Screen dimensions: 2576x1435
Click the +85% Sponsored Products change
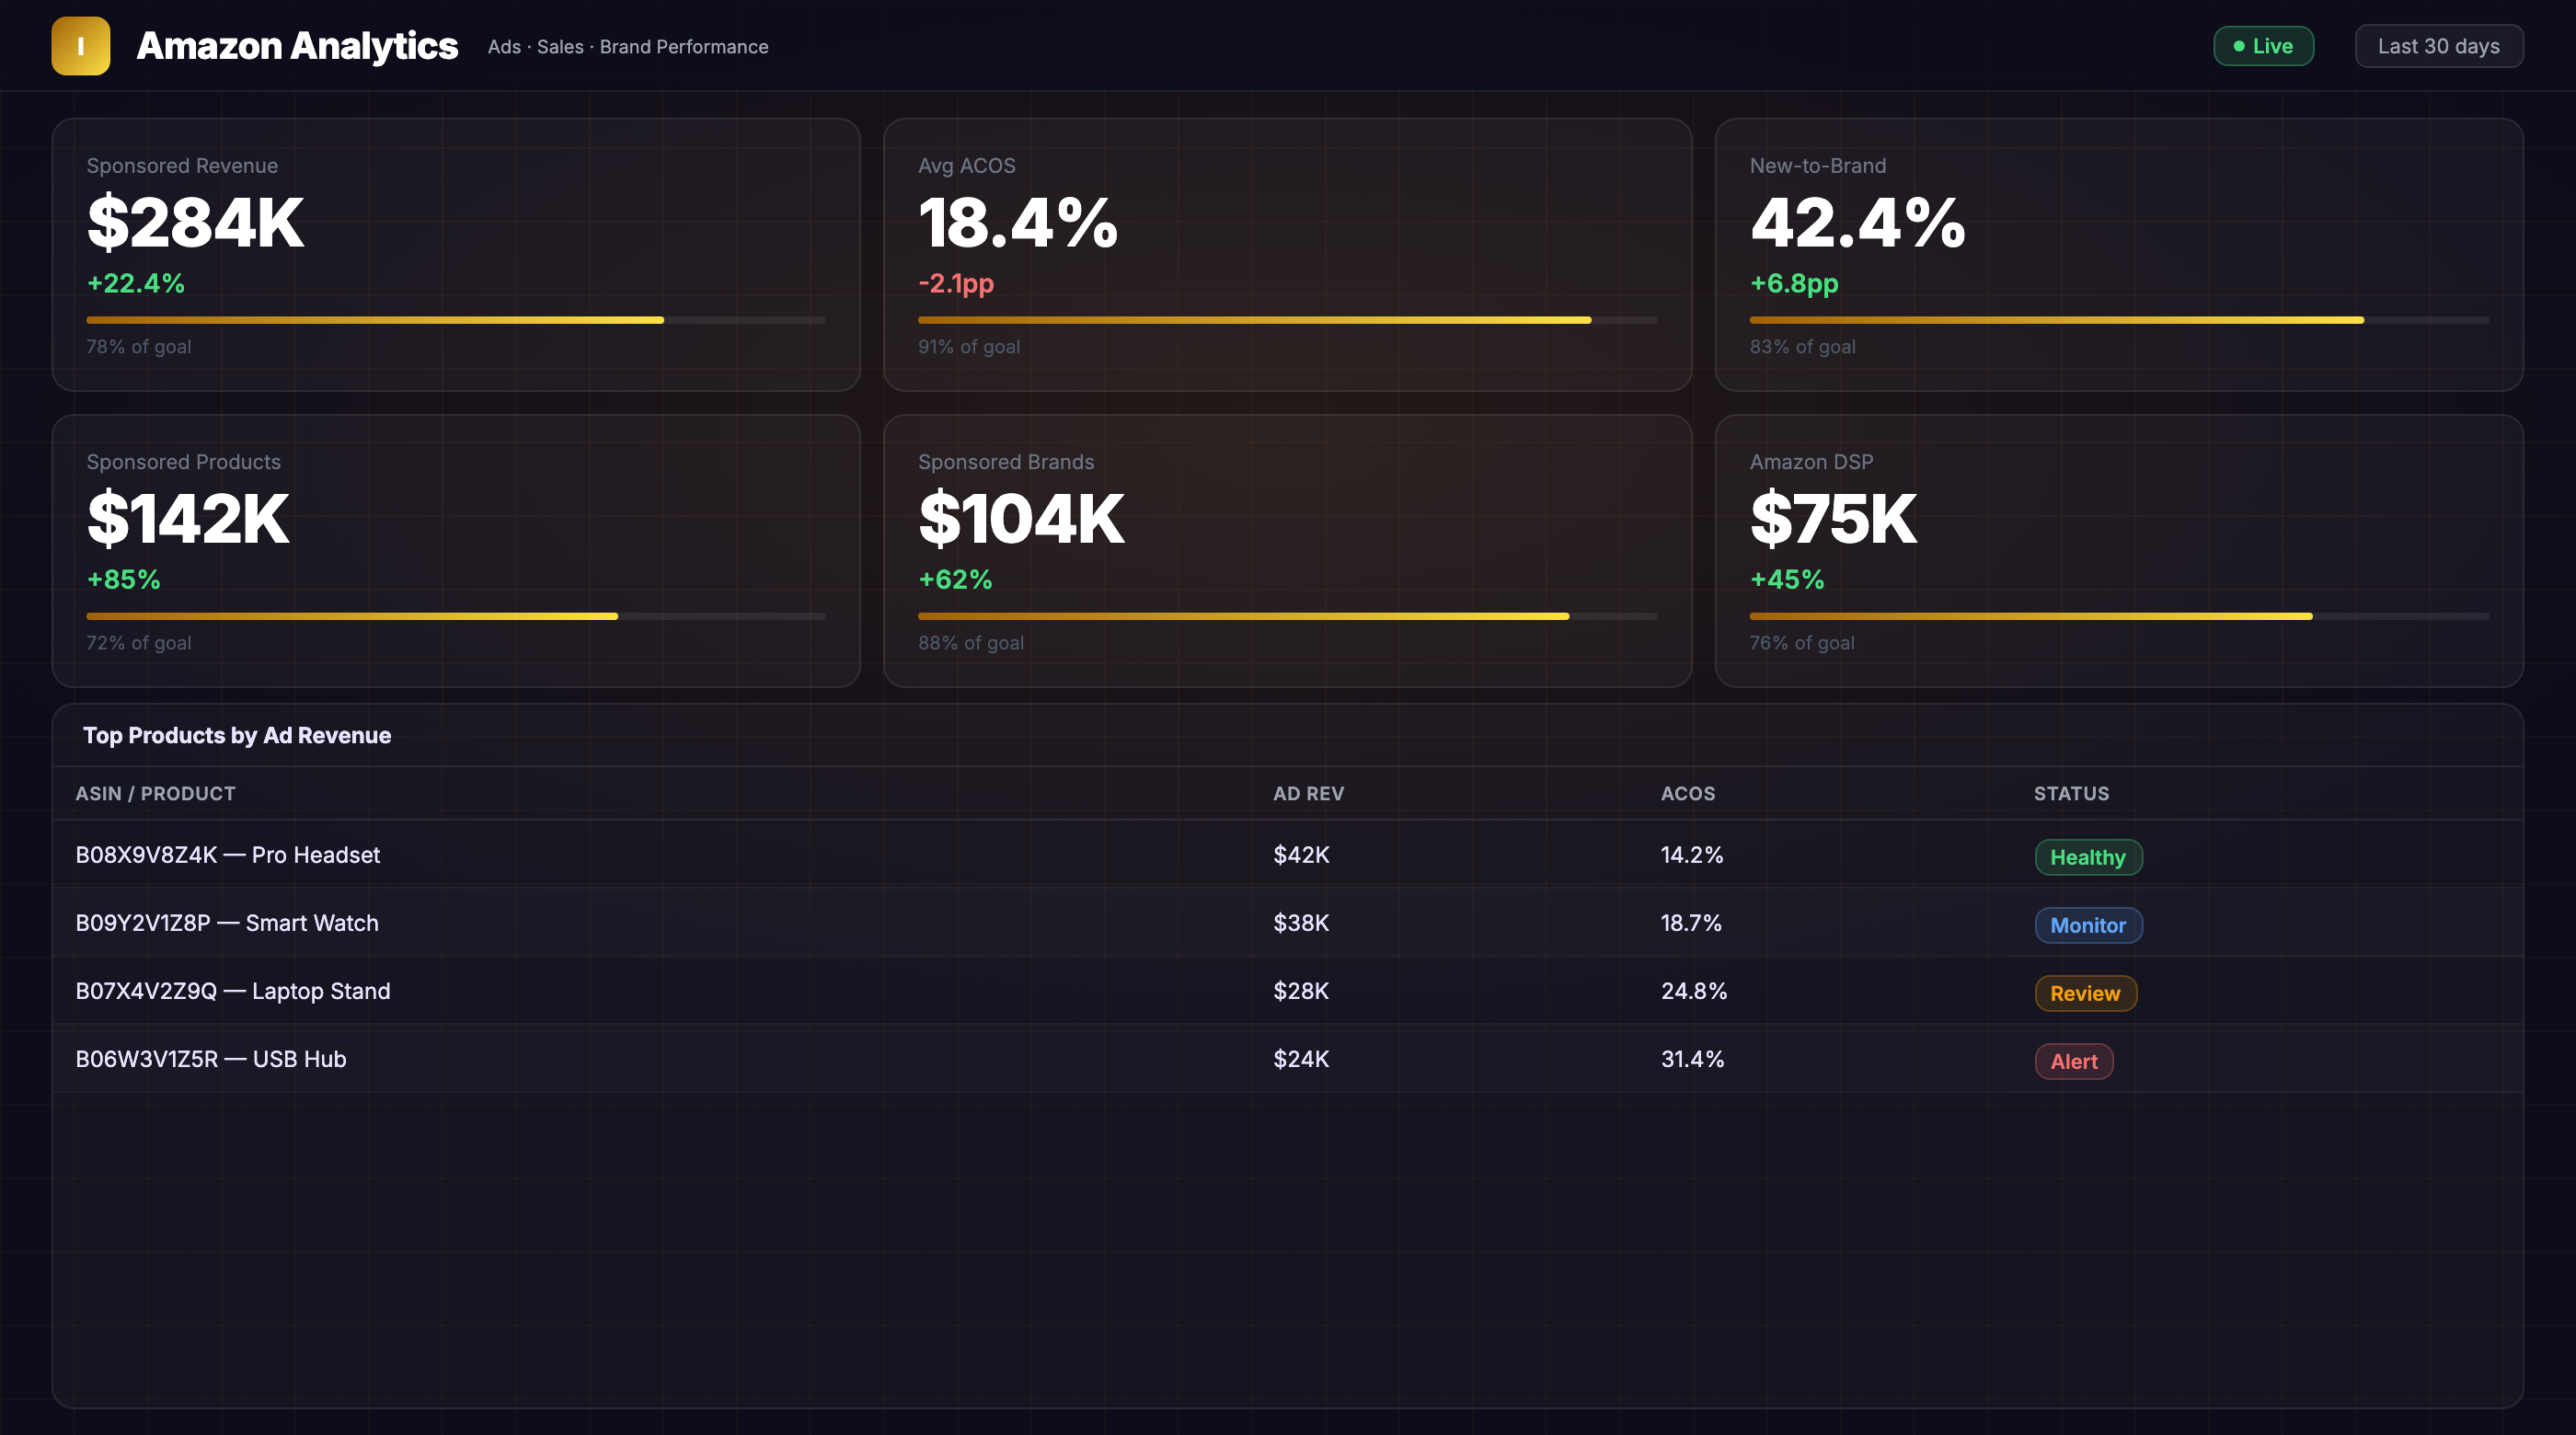click(124, 579)
